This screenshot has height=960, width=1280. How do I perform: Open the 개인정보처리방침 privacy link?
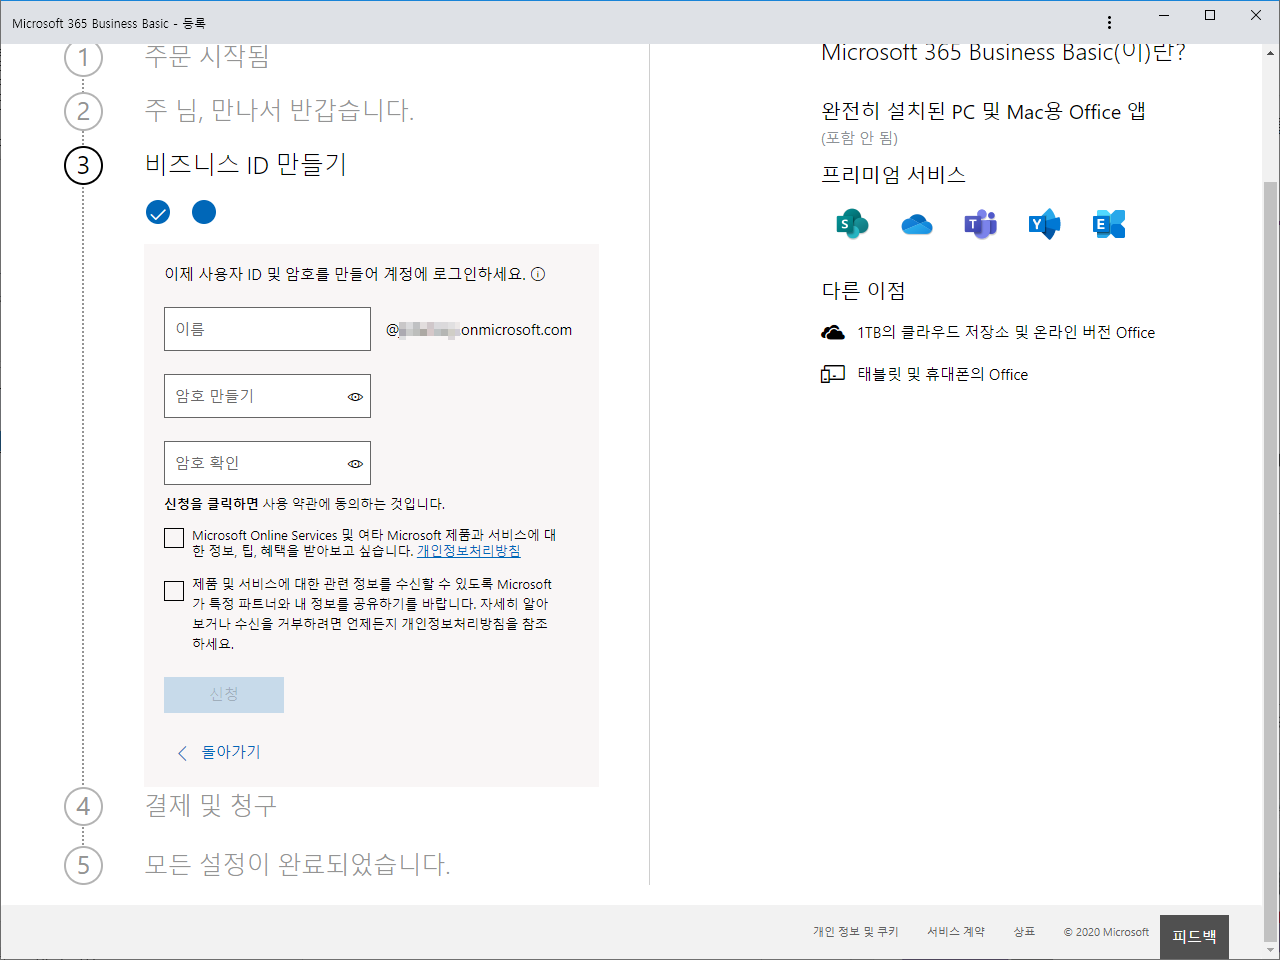pyautogui.click(x=468, y=551)
